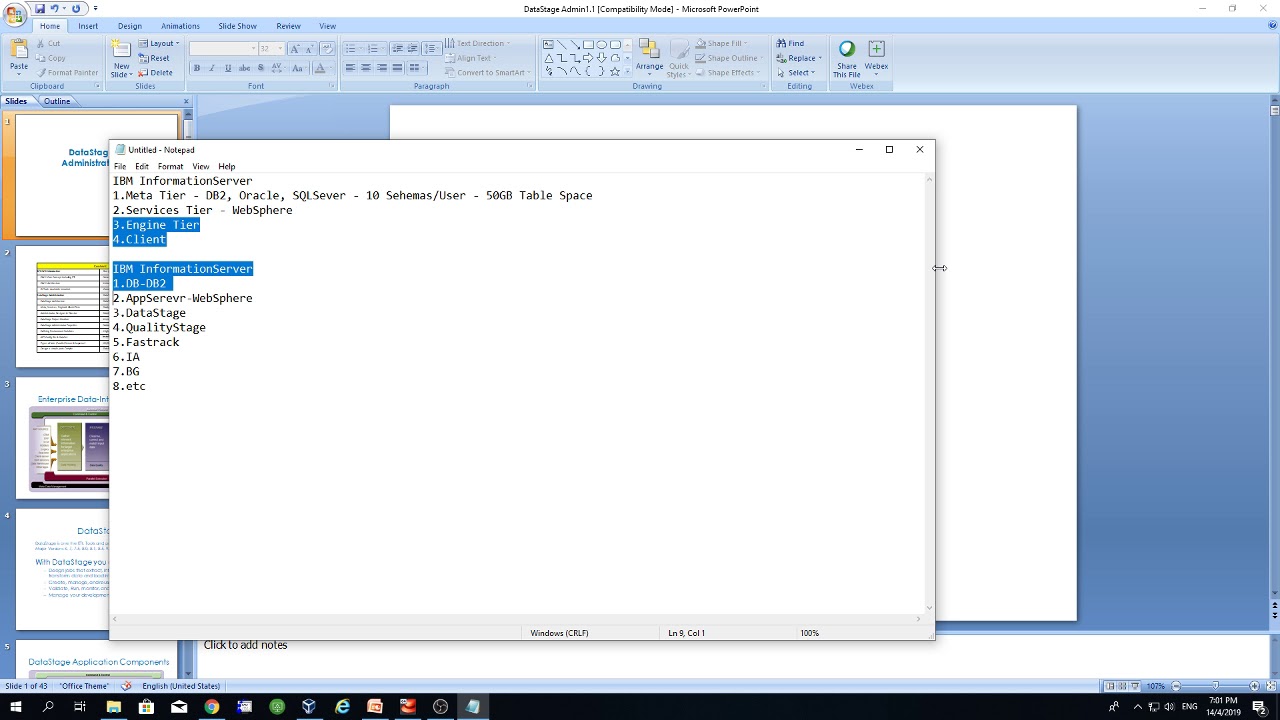This screenshot has width=1280, height=720.
Task: Zoom in using the plus button
Action: tap(1255, 686)
